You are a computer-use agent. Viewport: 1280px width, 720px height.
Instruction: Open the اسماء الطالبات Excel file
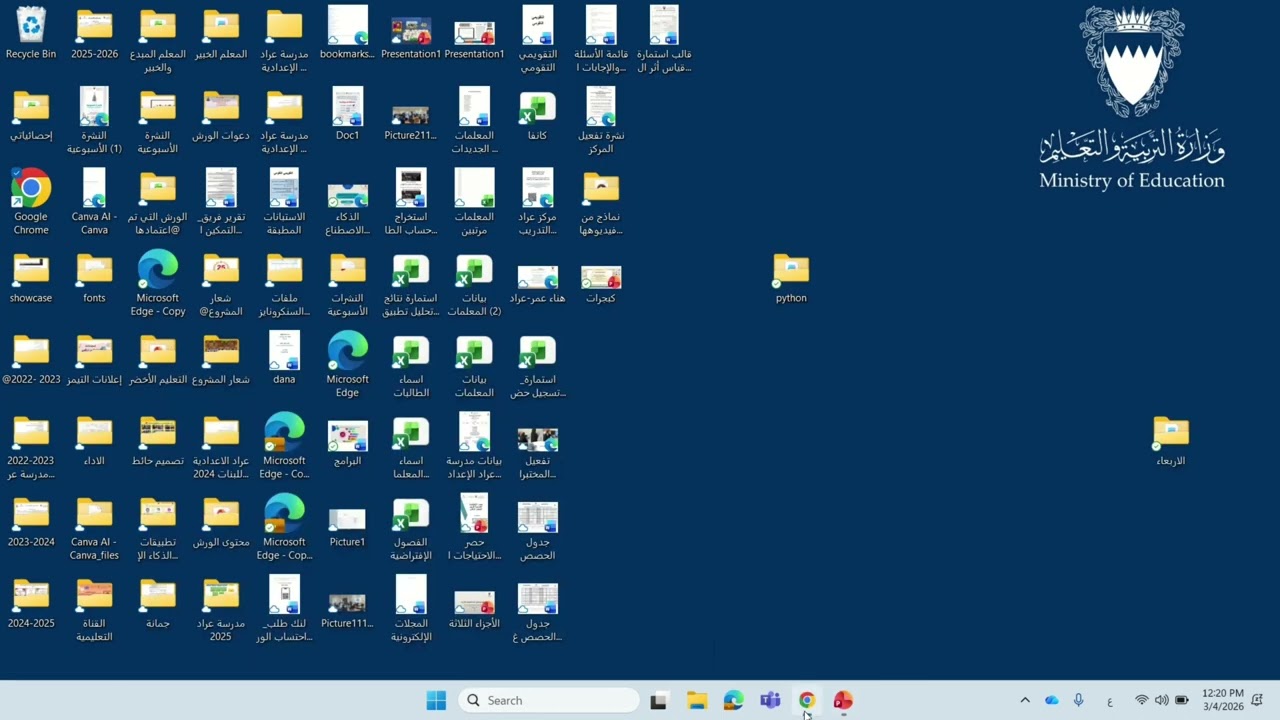(x=411, y=365)
